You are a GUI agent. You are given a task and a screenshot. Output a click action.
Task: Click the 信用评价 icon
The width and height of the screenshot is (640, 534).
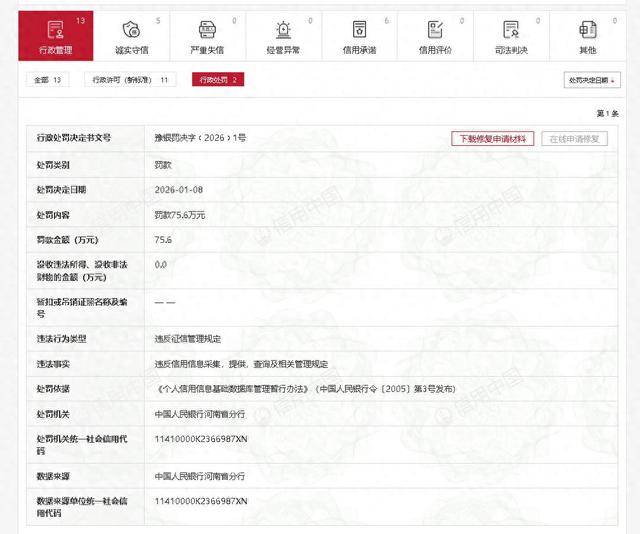click(x=435, y=29)
